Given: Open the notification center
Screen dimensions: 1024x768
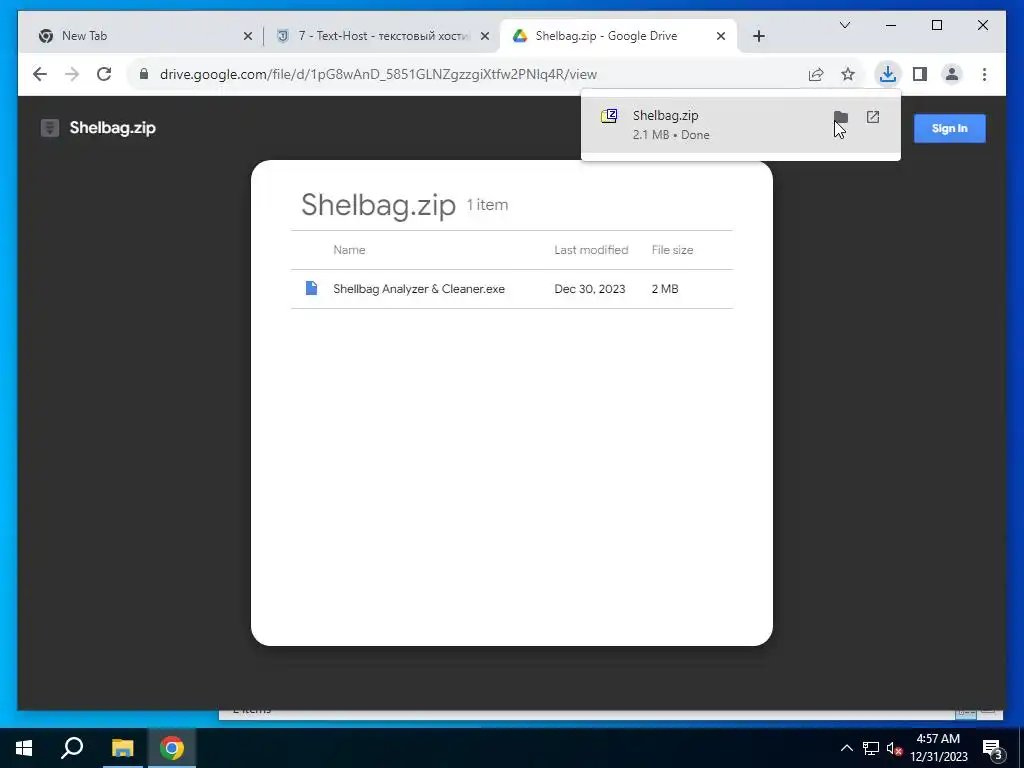Looking at the screenshot, I should pos(992,749).
